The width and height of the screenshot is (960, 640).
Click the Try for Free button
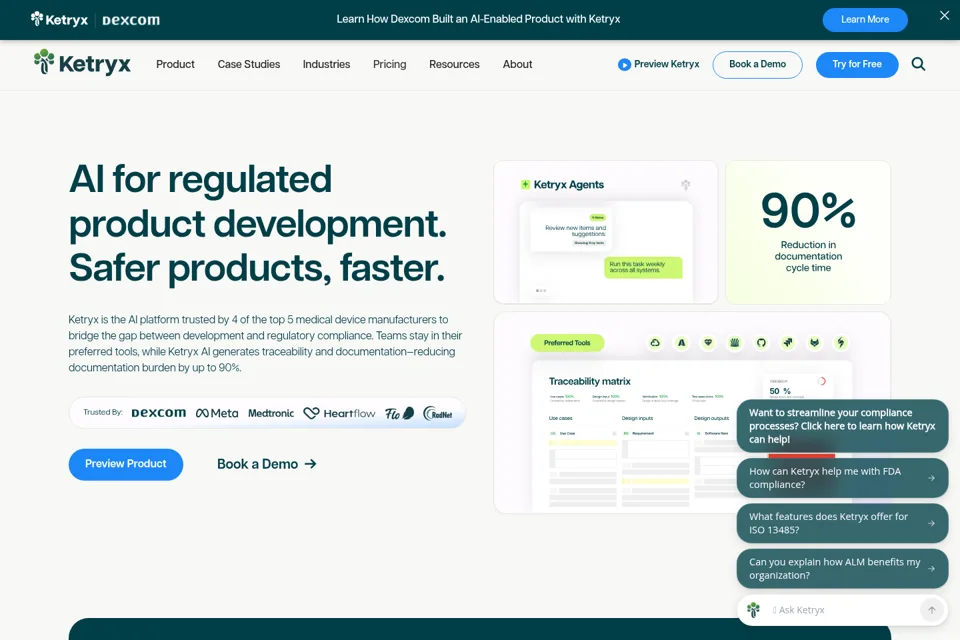tap(857, 64)
